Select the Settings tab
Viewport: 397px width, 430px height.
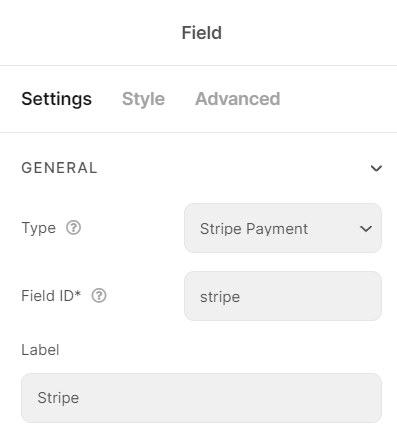click(x=56, y=99)
